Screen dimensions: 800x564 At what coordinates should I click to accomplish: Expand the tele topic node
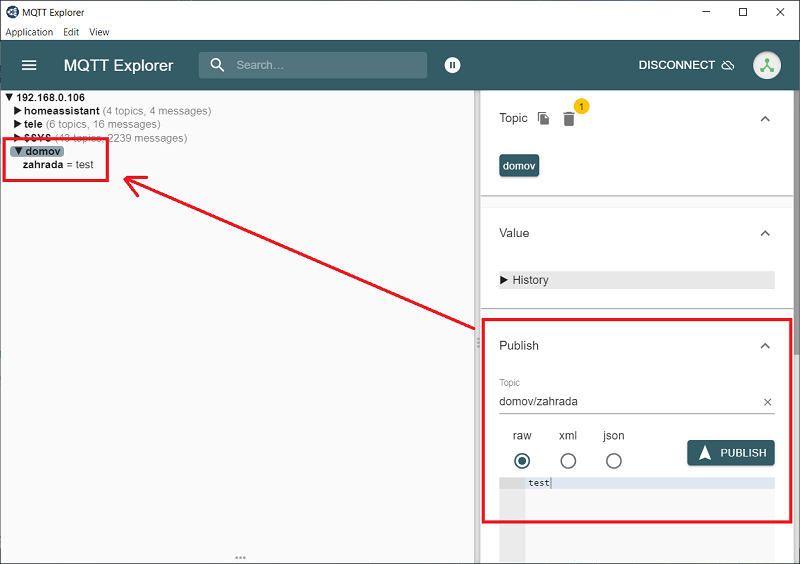[x=17, y=124]
